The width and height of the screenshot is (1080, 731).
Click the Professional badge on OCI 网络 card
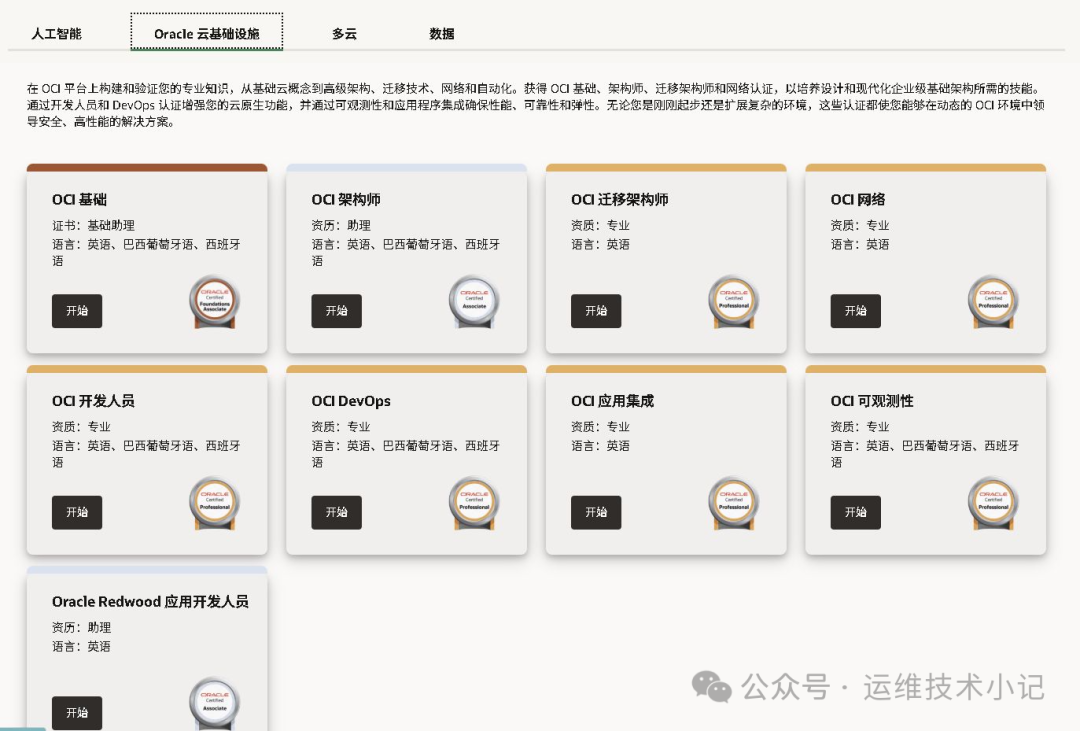click(x=994, y=302)
